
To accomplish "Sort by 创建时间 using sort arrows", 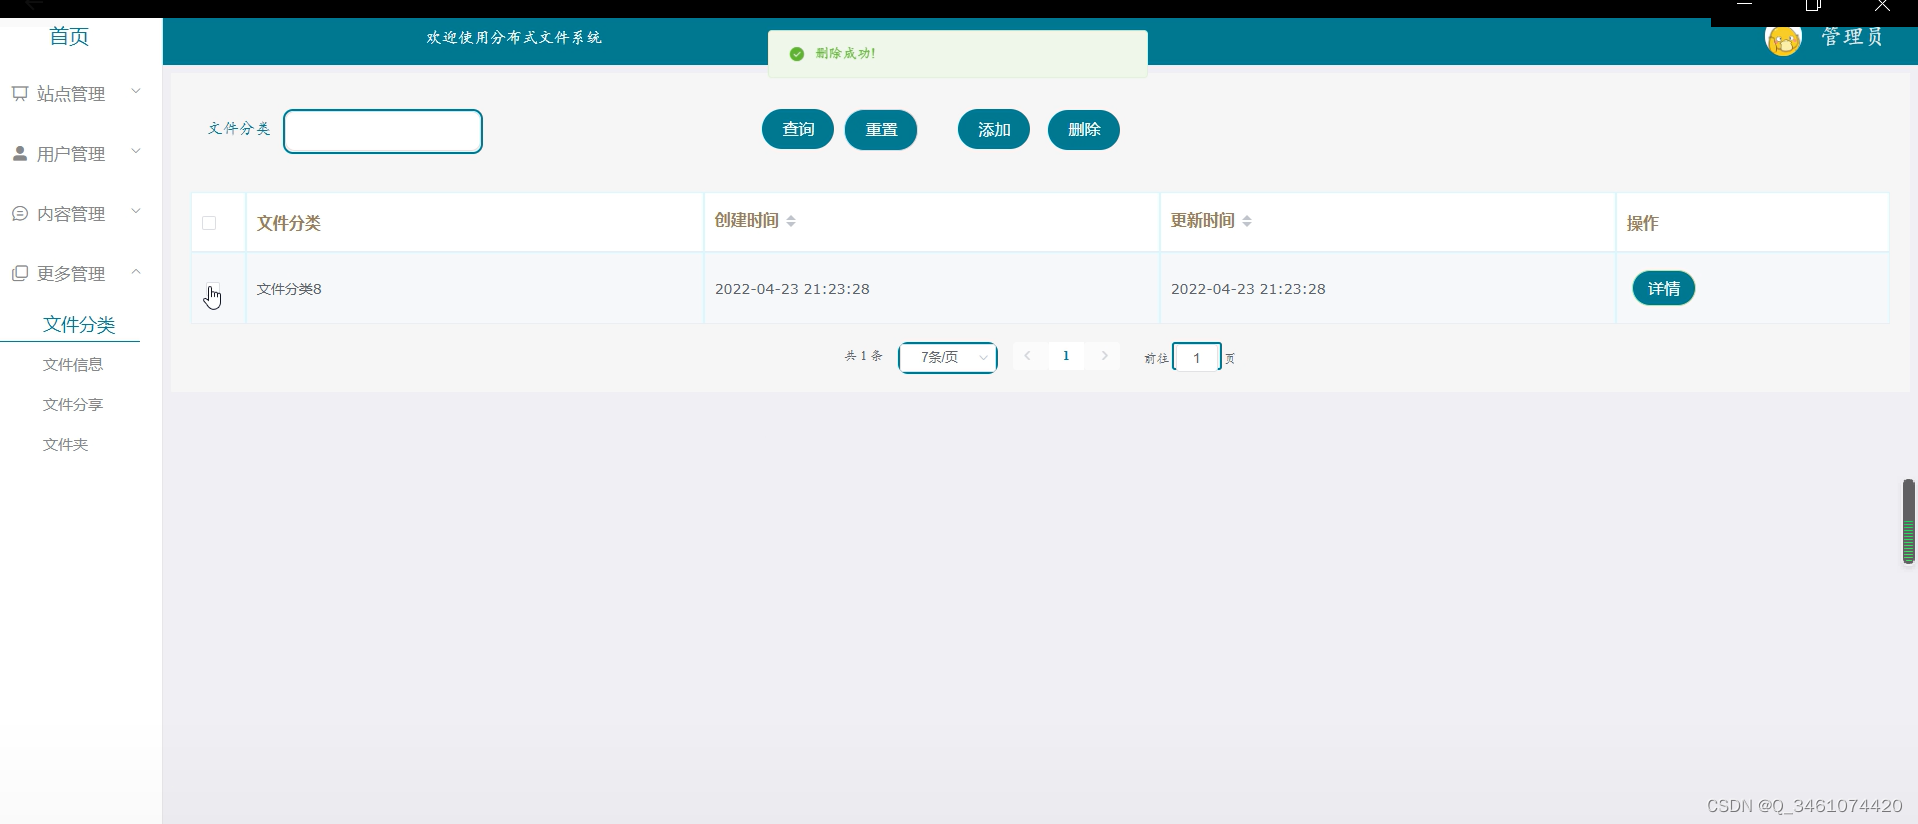I will [791, 221].
